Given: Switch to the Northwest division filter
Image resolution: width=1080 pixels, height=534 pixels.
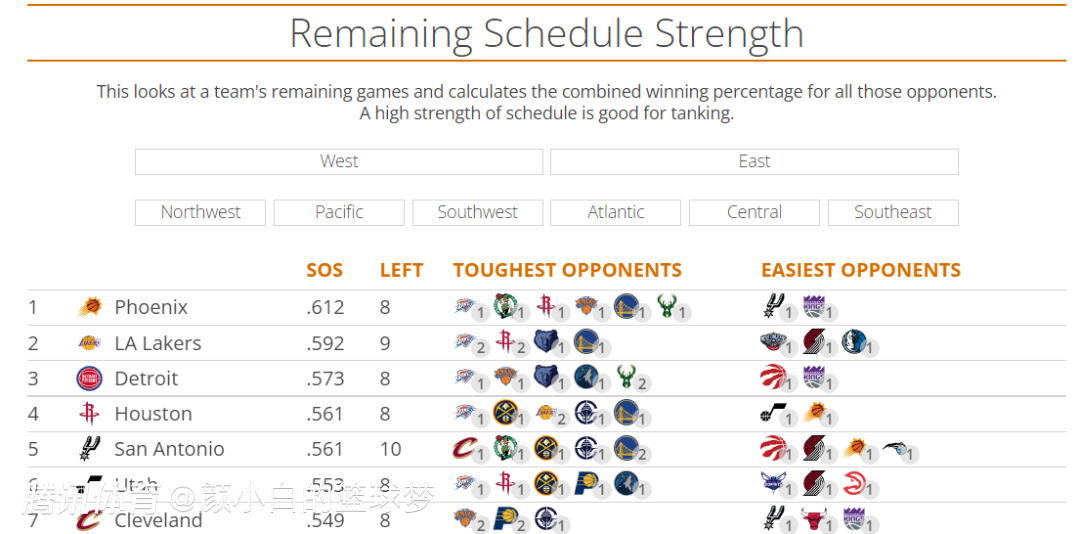Looking at the screenshot, I should (201, 212).
